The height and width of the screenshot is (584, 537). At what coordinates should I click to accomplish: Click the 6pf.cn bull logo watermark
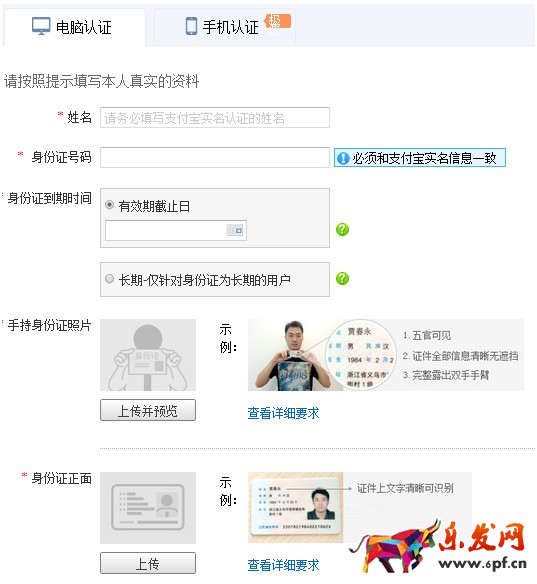[x=439, y=547]
